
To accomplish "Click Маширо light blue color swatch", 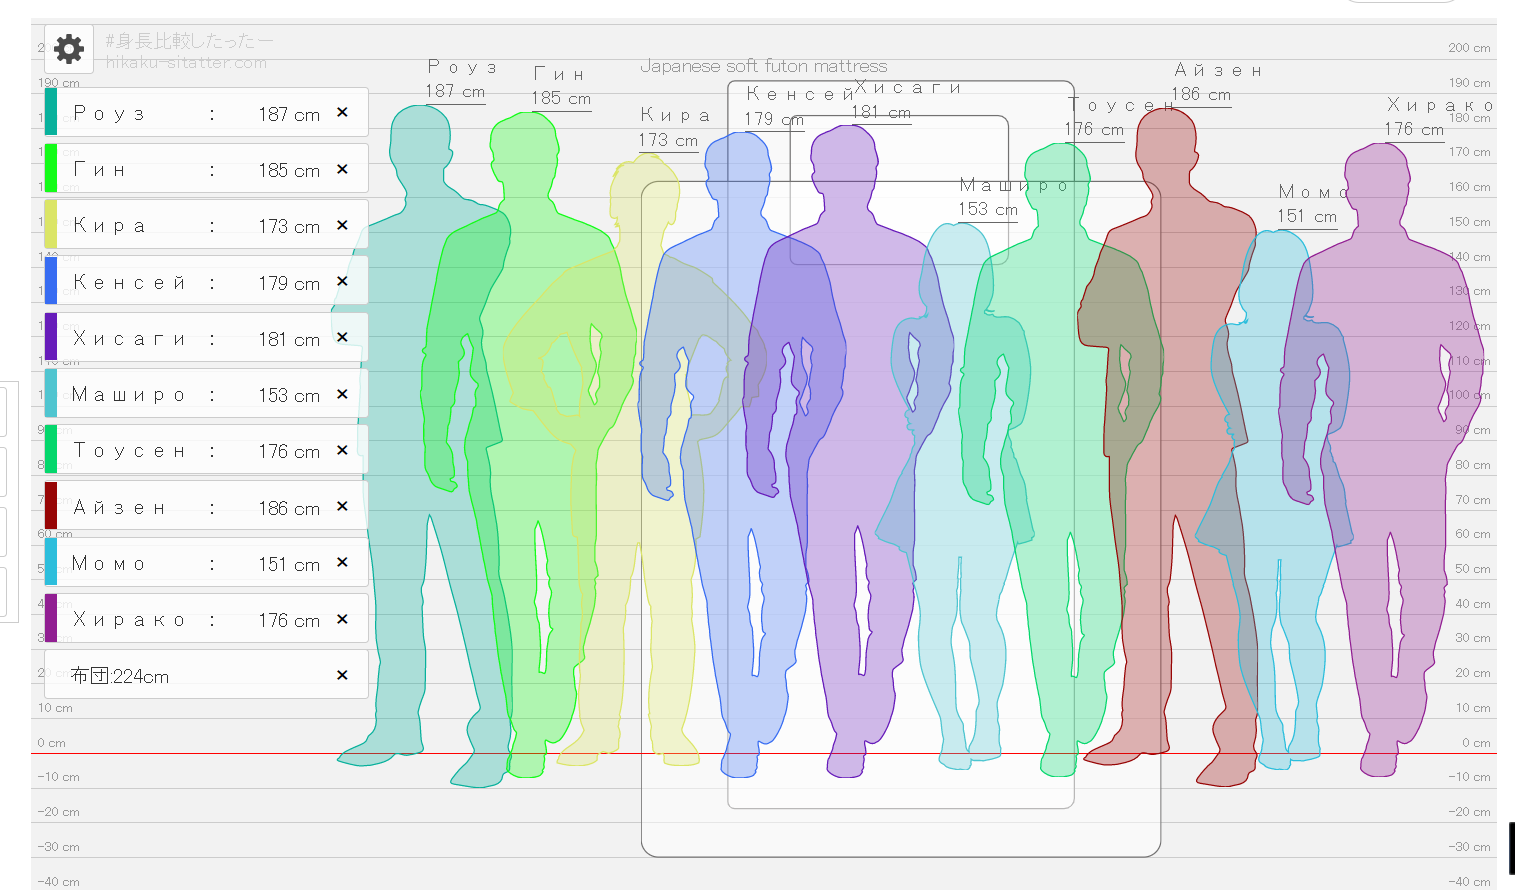I will click(51, 393).
